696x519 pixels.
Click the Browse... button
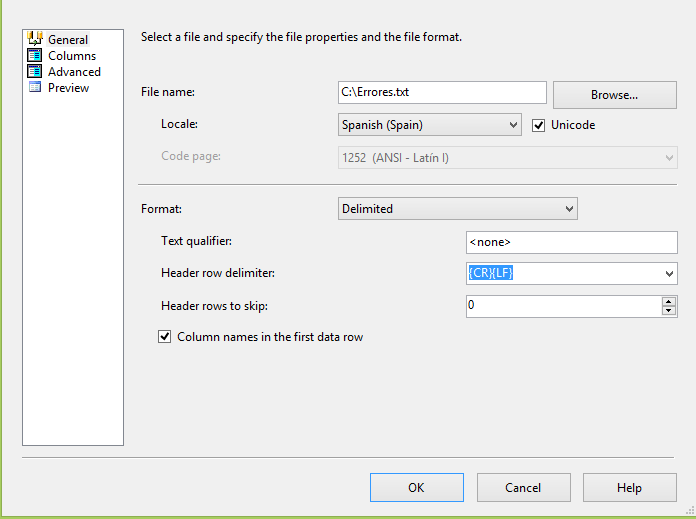coord(614,95)
